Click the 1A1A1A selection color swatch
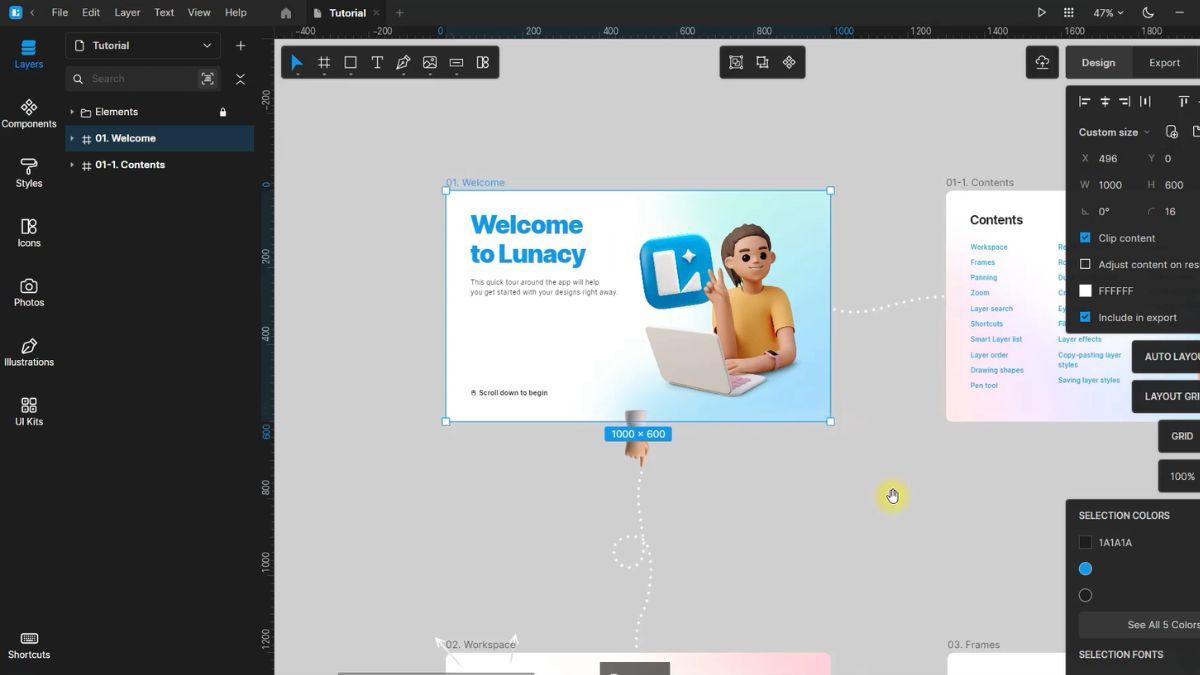This screenshot has width=1200, height=675. tap(1085, 542)
